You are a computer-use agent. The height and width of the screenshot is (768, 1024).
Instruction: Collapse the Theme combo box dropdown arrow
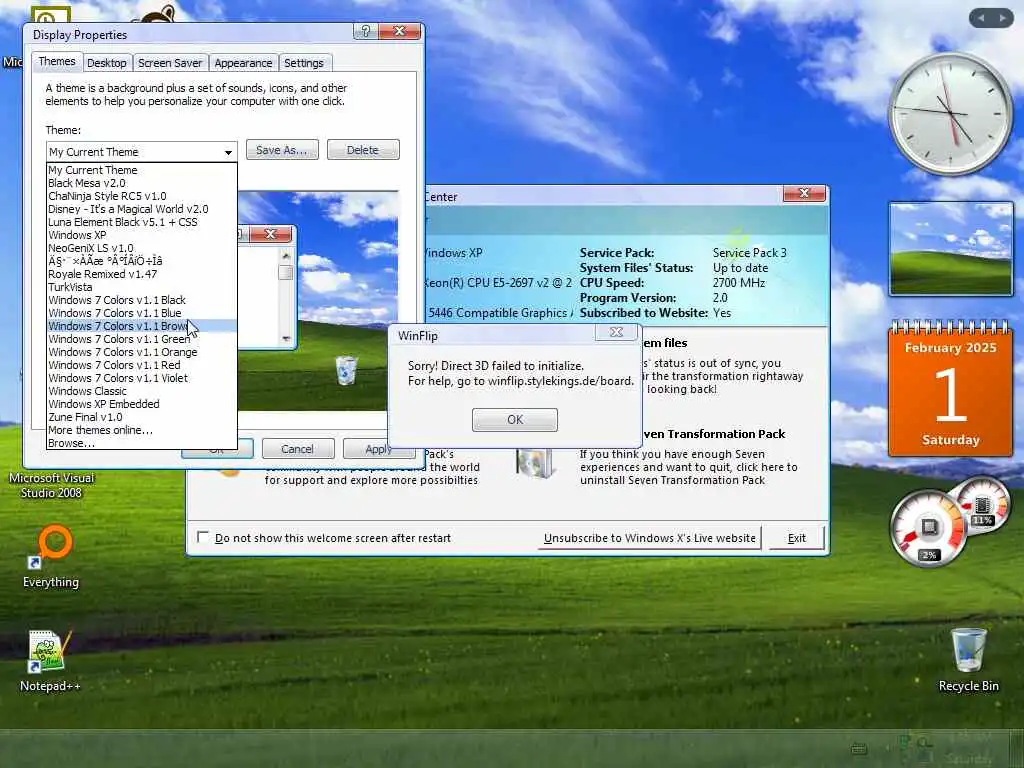(x=228, y=152)
